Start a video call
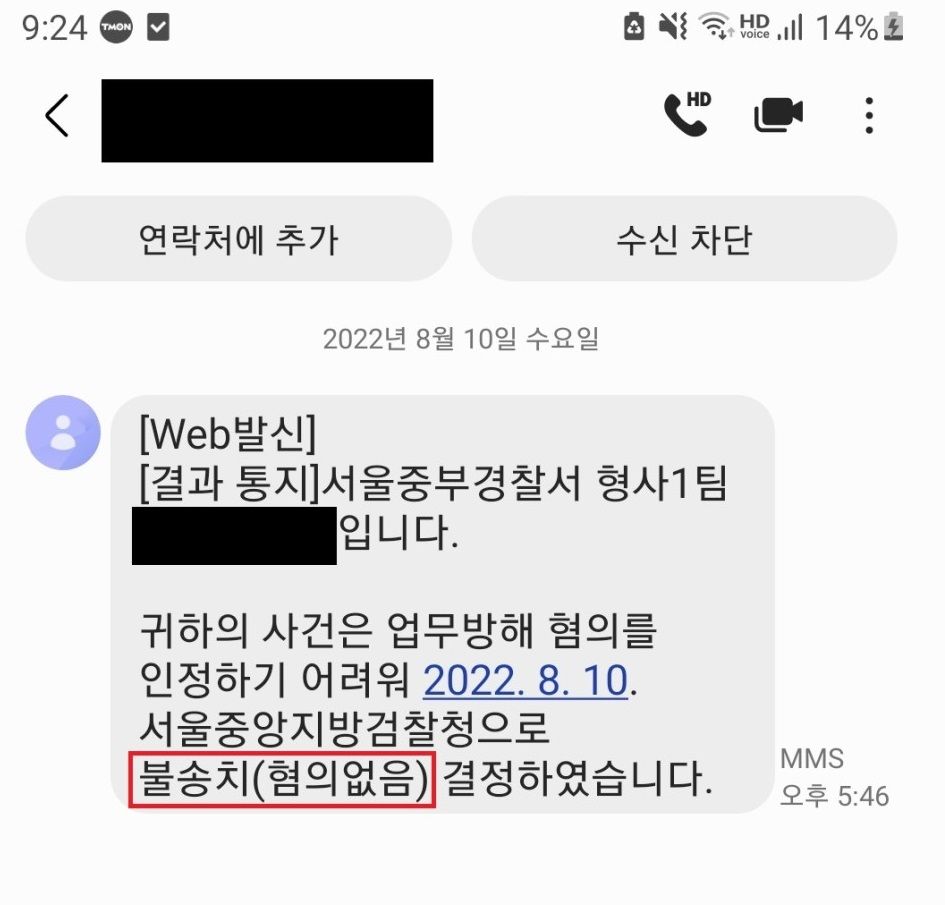 [x=778, y=114]
